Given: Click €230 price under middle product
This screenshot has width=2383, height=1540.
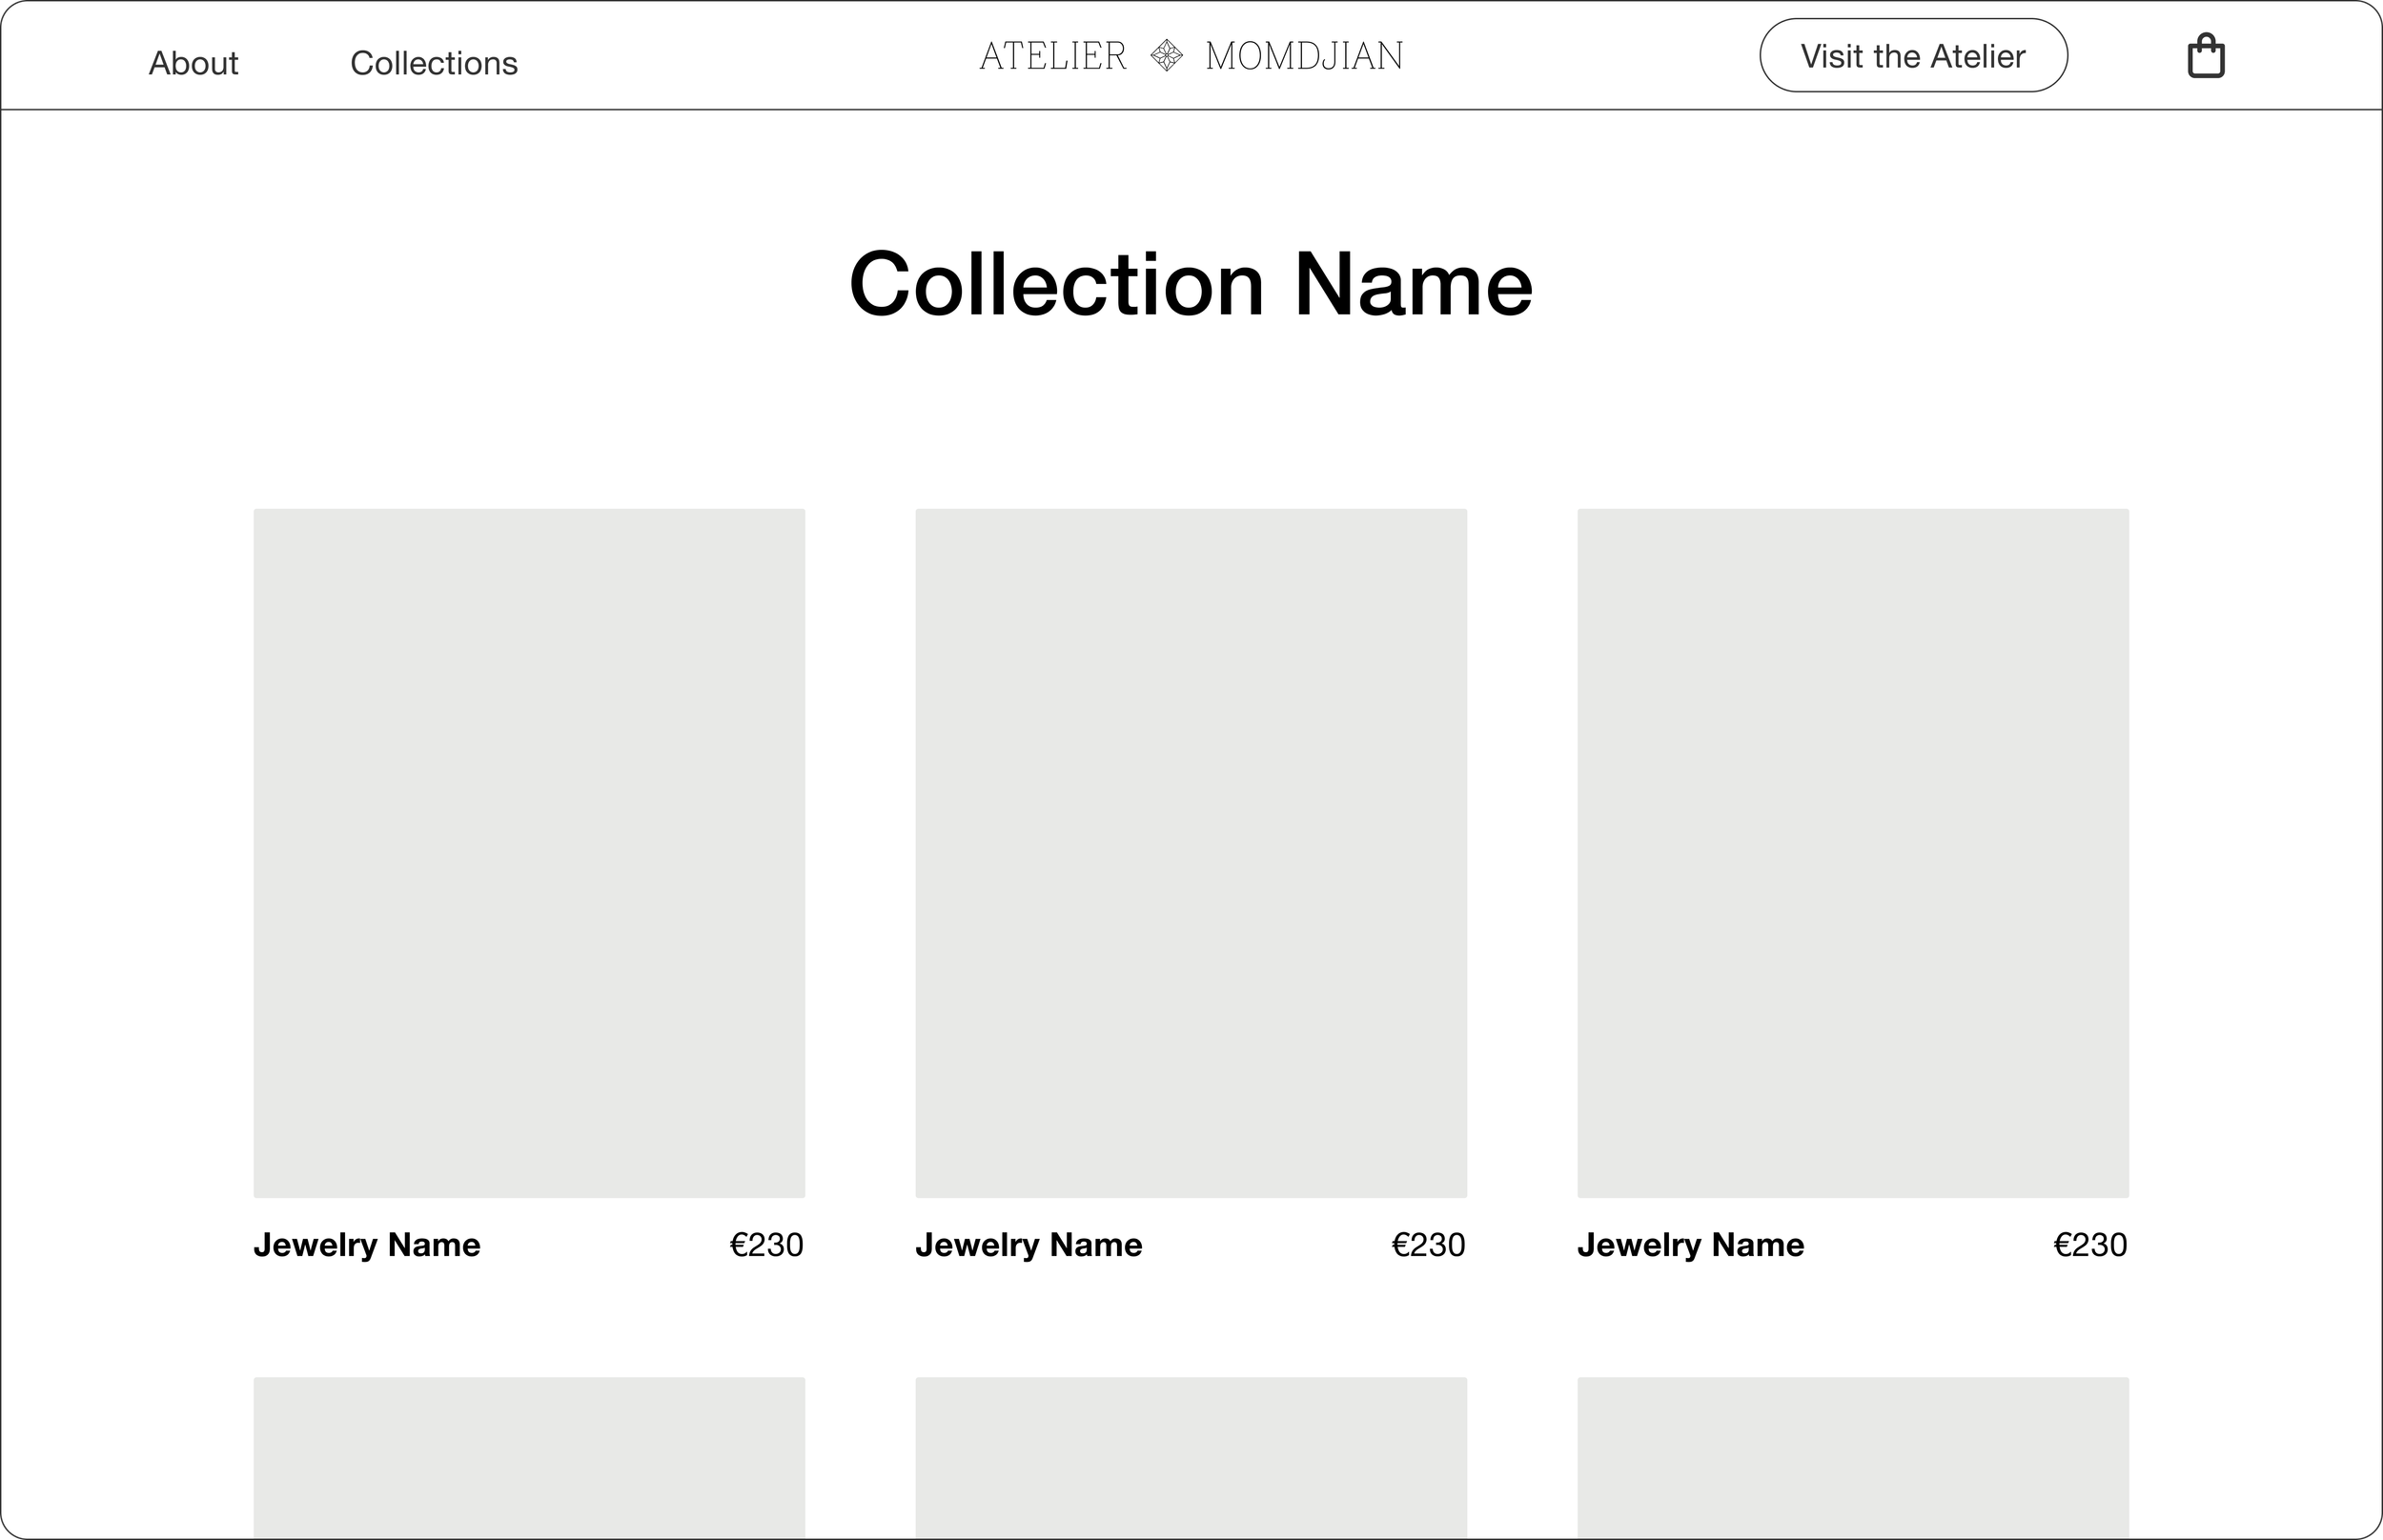Looking at the screenshot, I should coord(1429,1245).
